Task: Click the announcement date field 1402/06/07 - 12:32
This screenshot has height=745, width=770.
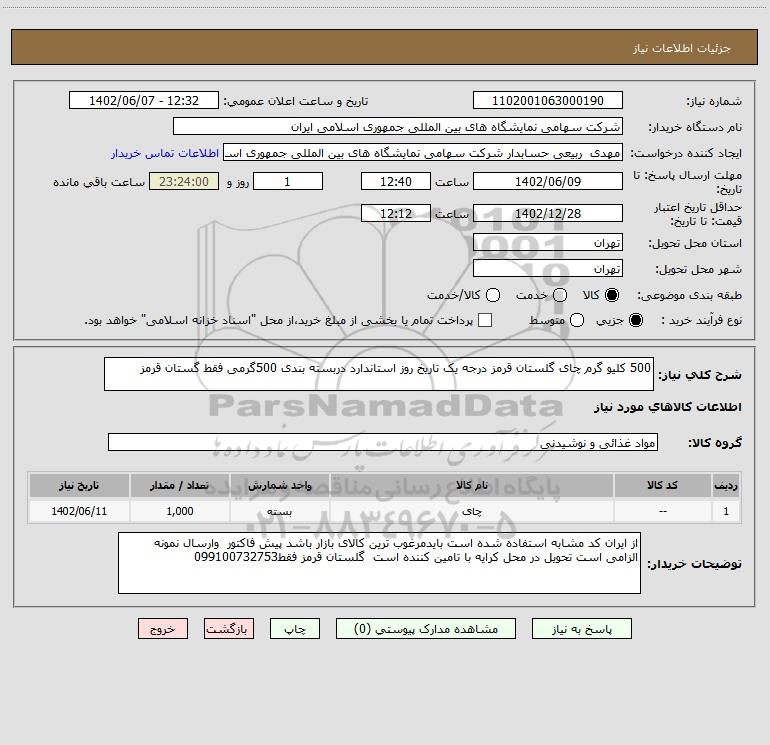Action: pos(144,101)
